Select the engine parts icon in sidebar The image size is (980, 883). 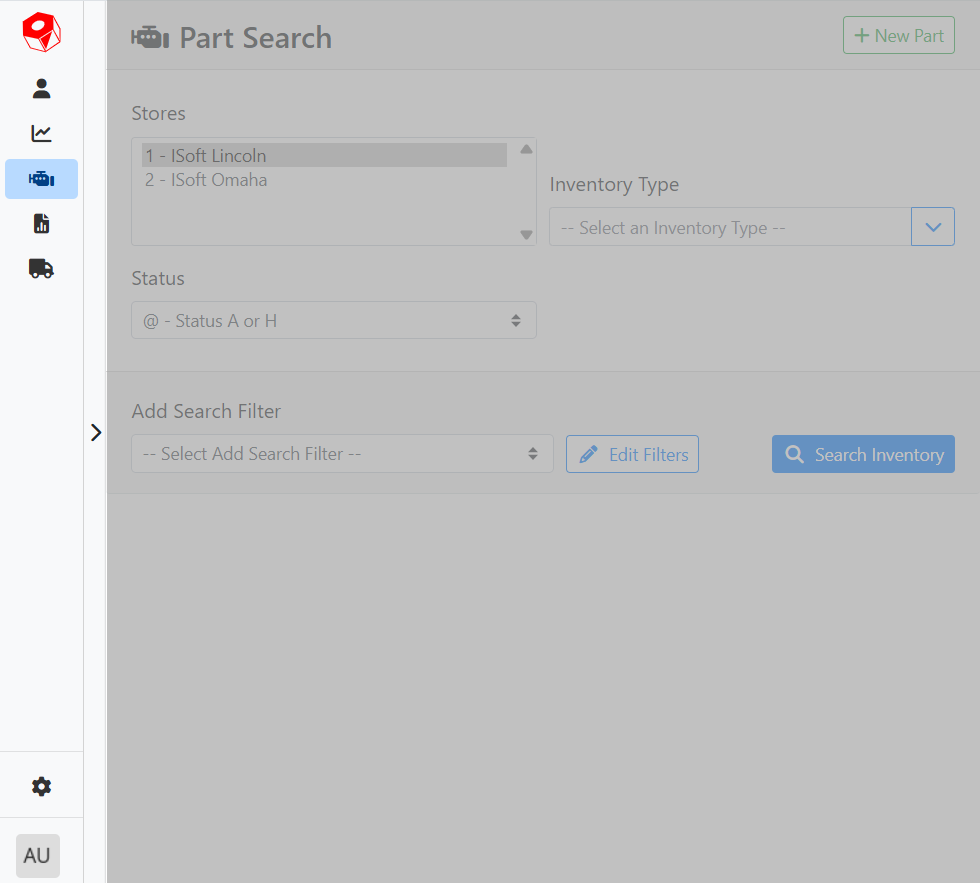click(41, 179)
